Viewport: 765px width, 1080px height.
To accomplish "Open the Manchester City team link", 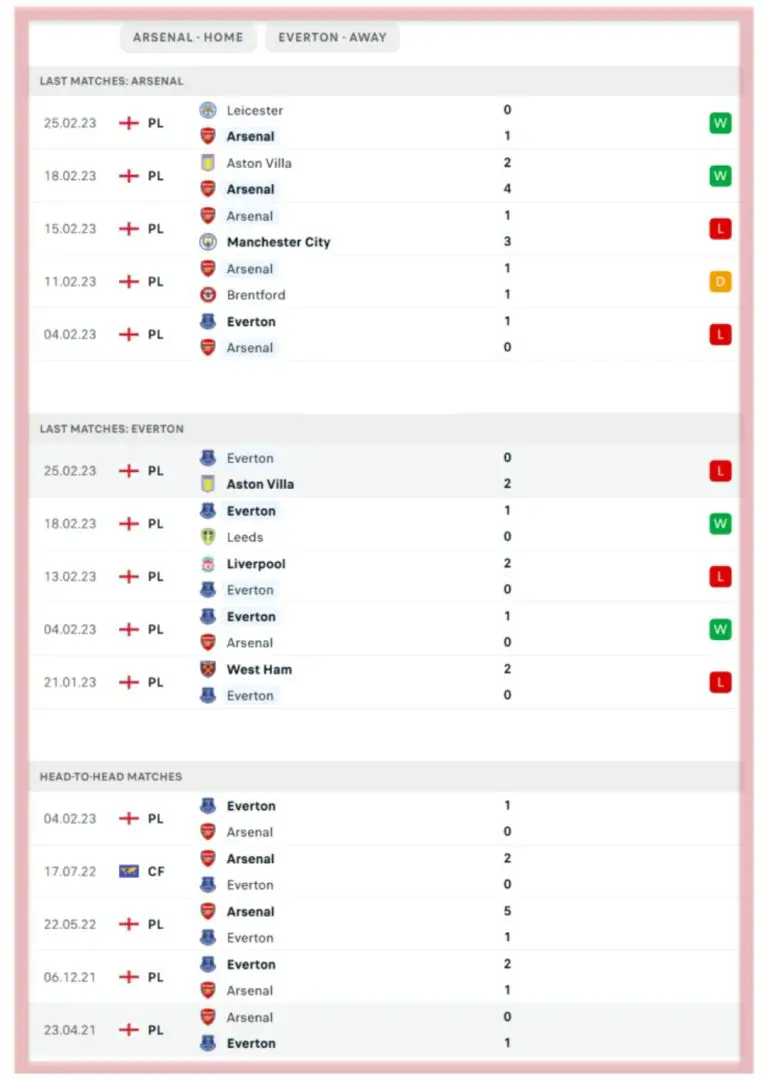I will pyautogui.click(x=278, y=242).
